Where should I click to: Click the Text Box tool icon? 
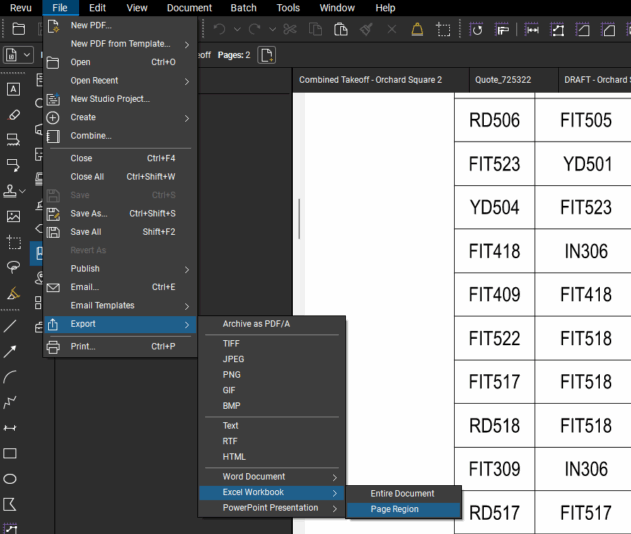[x=13, y=89]
